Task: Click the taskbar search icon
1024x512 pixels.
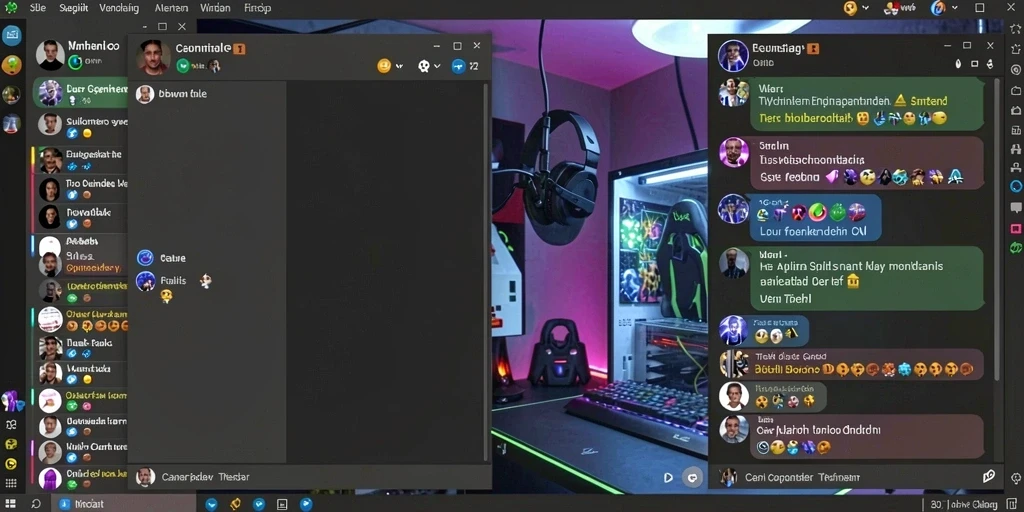Action: click(x=37, y=504)
